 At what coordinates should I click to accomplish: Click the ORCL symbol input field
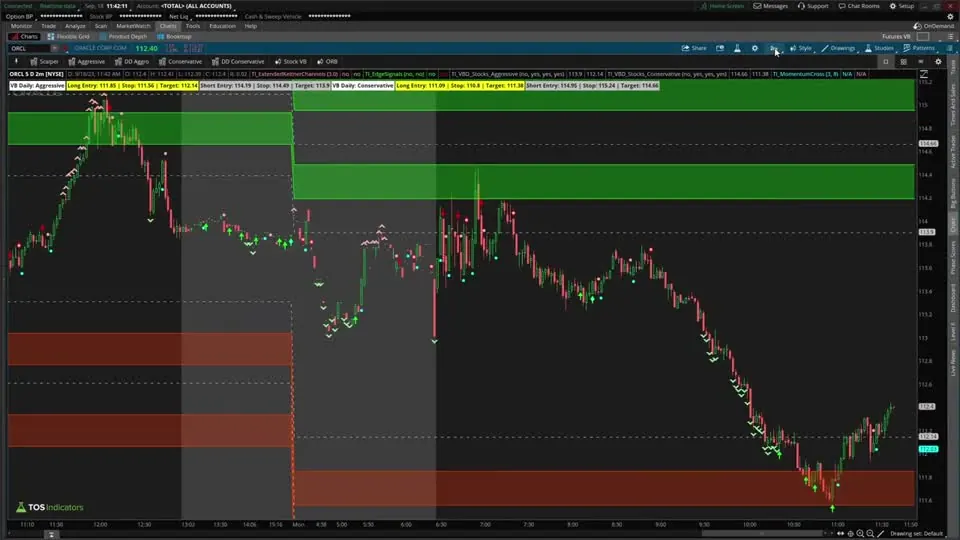coord(29,48)
